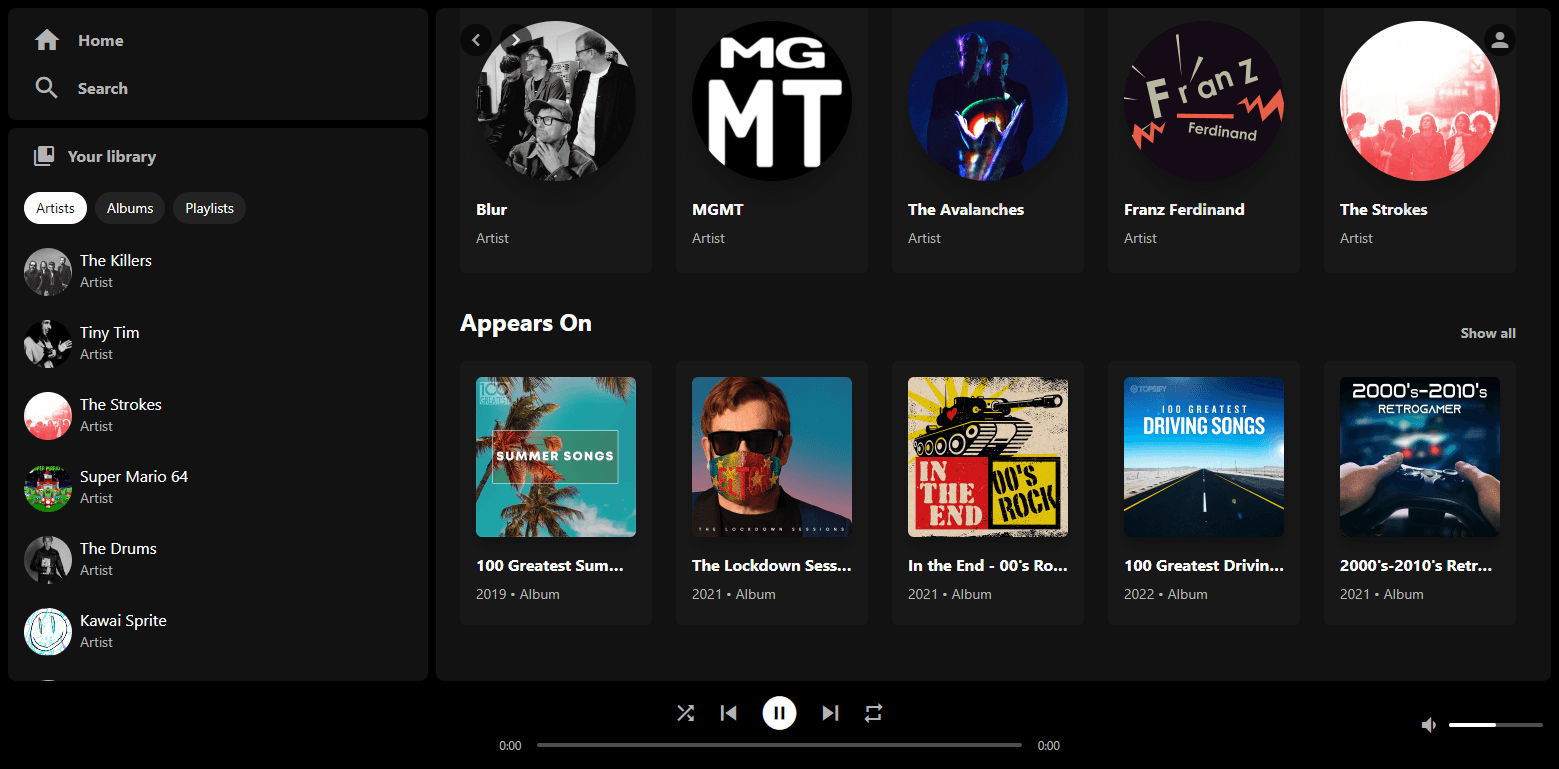This screenshot has height=769, width=1559.
Task: Go back with the left arrow button
Action: coord(476,40)
